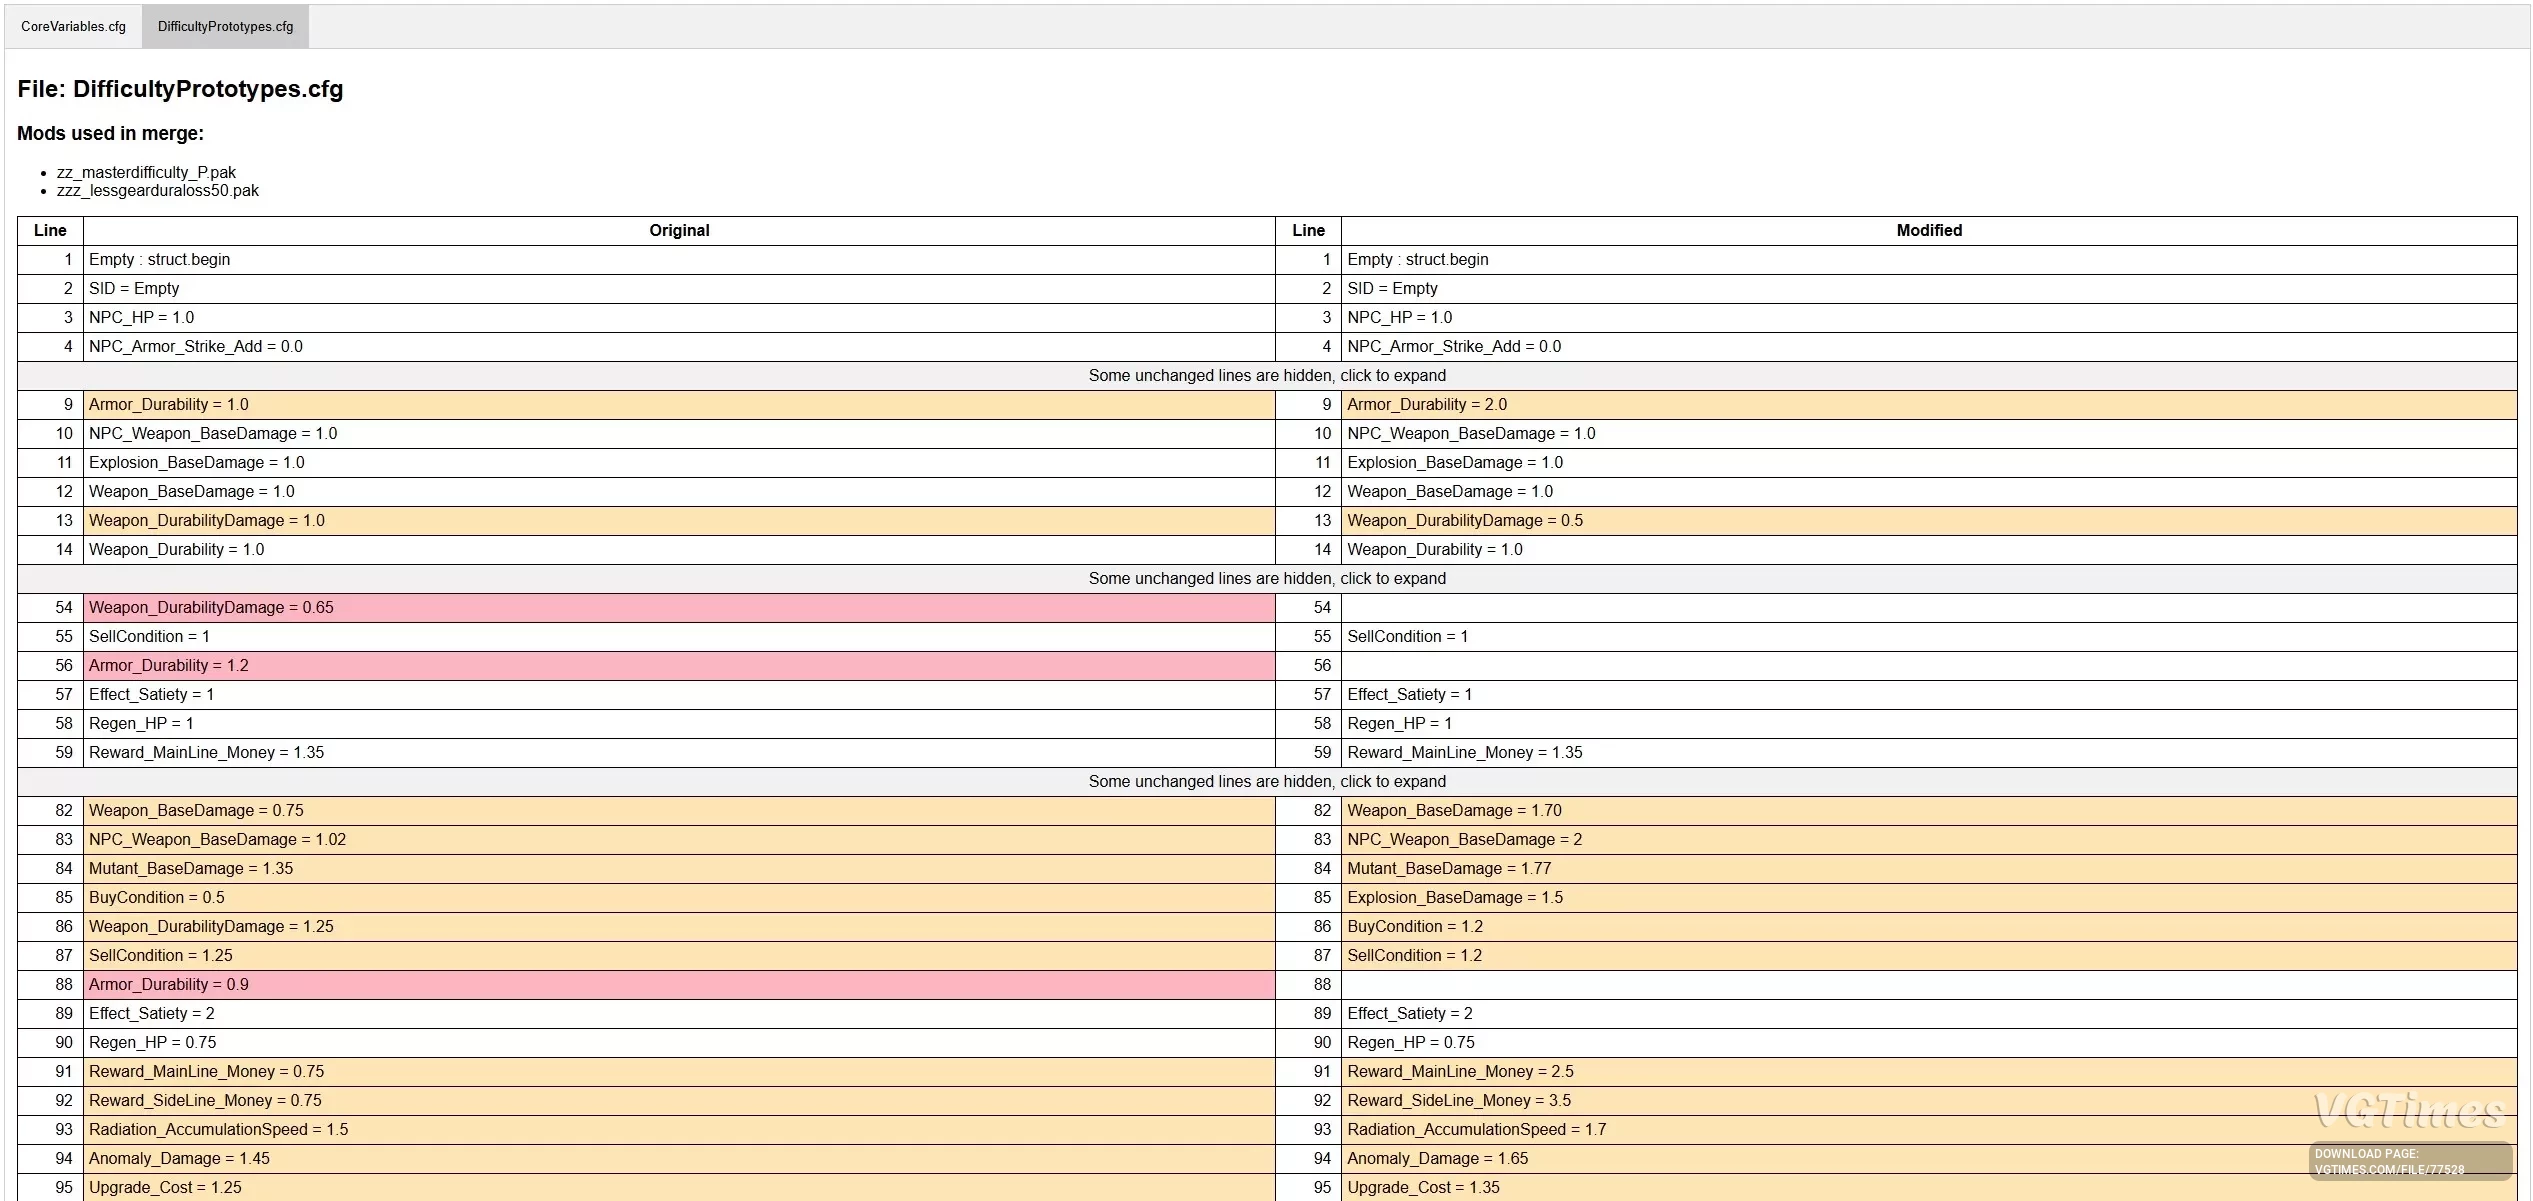2533x1201 pixels.
Task: Click modified line Armor_Durability = 2.0
Action: pos(1426,405)
